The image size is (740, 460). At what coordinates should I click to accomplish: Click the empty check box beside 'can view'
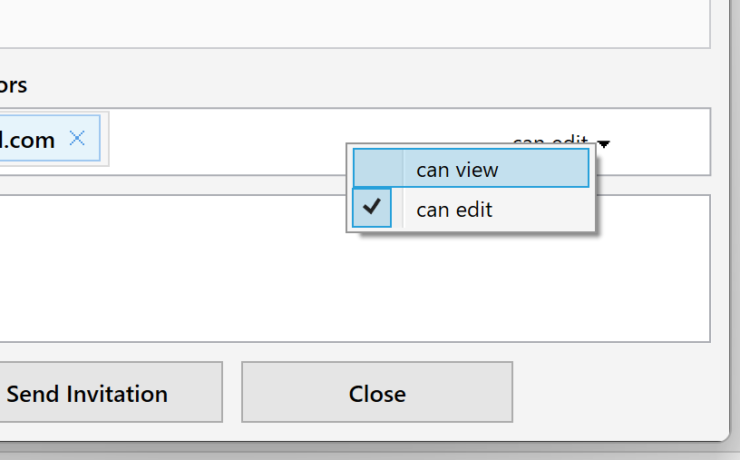tap(378, 168)
